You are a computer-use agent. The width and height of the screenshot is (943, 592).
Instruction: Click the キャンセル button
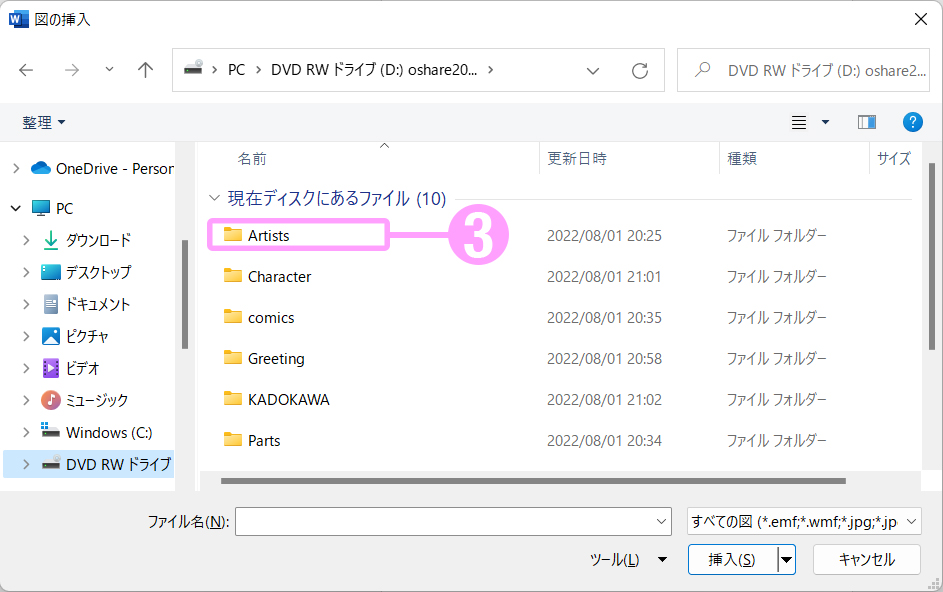(x=866, y=560)
